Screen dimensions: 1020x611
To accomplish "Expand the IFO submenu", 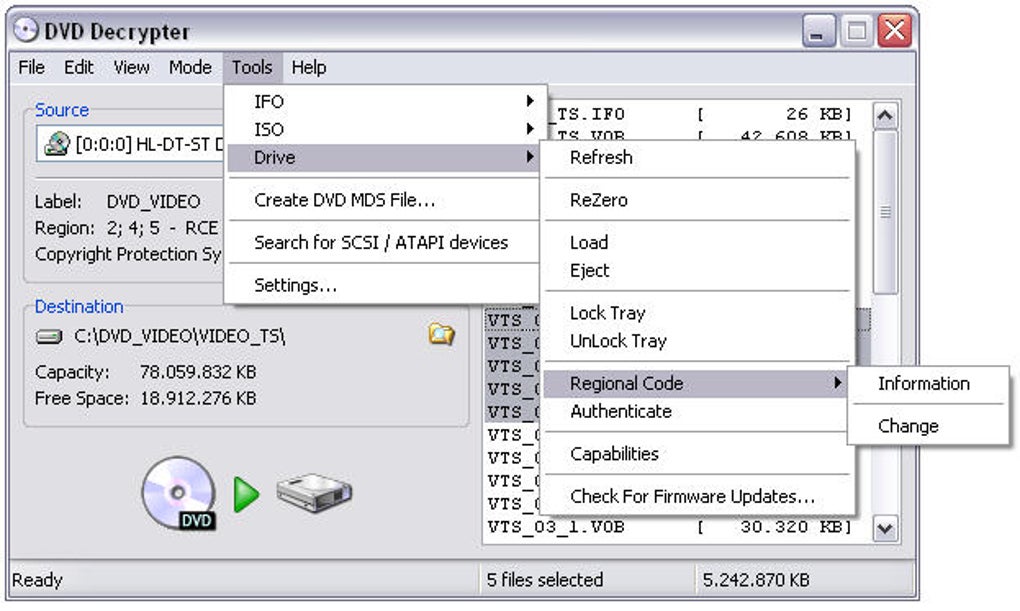I will pos(384,102).
